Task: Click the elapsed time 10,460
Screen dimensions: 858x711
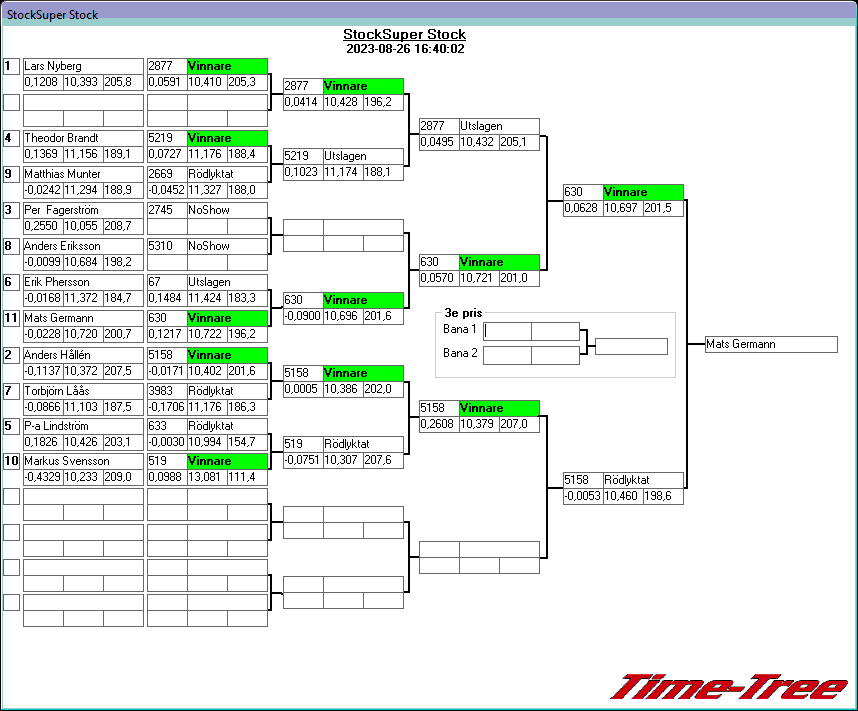Action: (x=623, y=496)
